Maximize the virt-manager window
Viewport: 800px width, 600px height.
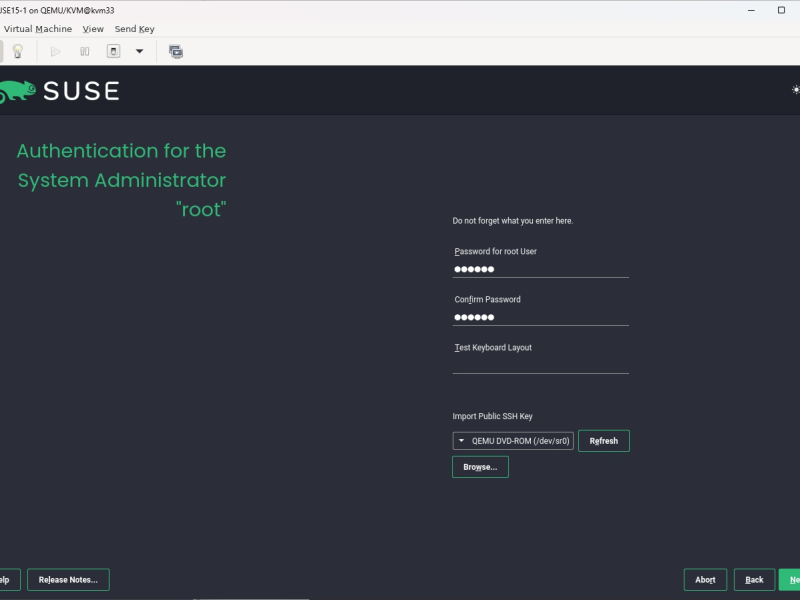click(781, 10)
